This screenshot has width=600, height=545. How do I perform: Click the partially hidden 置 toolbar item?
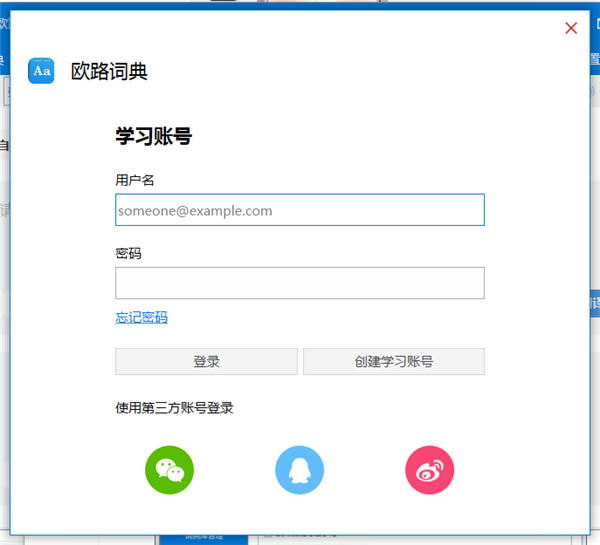595,59
